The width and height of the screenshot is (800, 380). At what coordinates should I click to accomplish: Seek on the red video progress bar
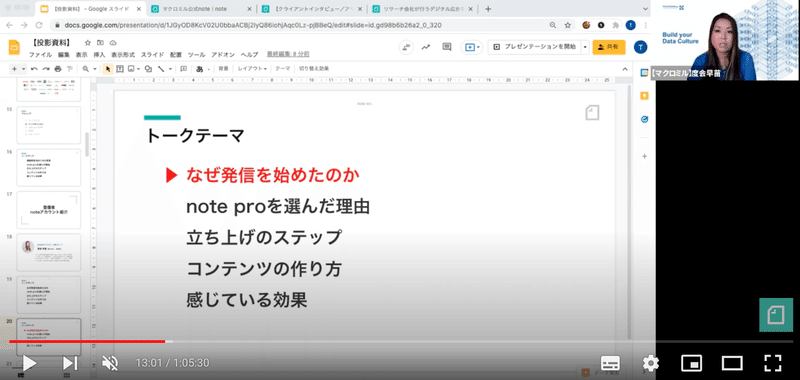[87, 341]
